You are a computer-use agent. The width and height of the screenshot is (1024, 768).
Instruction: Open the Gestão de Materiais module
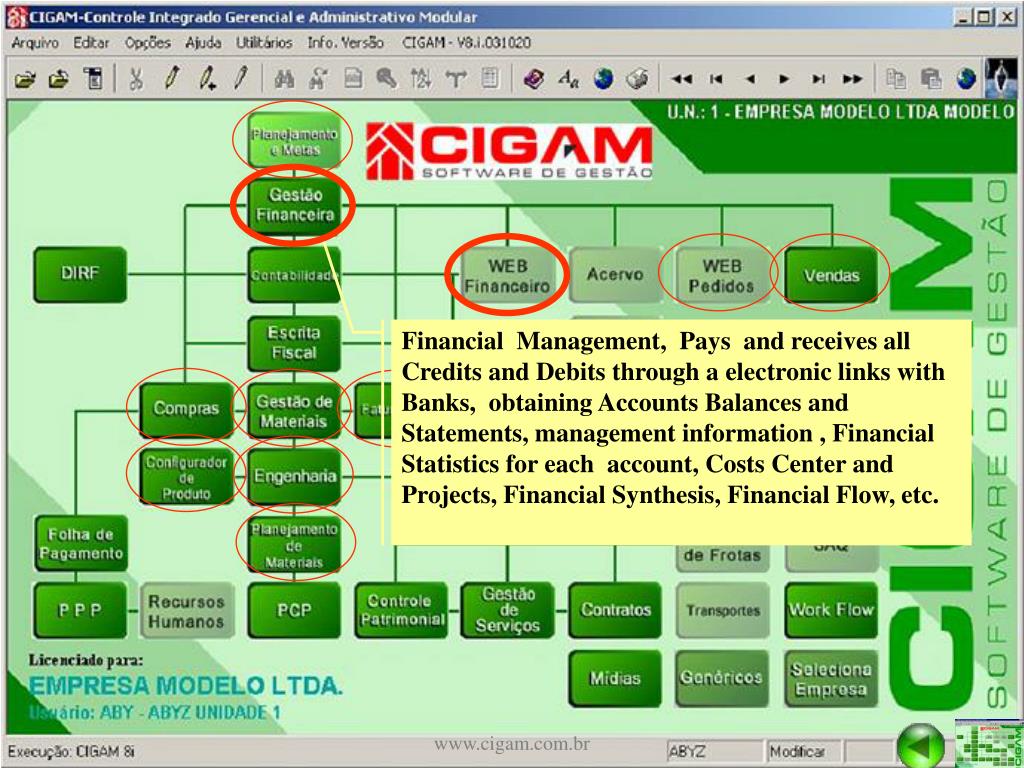pyautogui.click(x=294, y=410)
